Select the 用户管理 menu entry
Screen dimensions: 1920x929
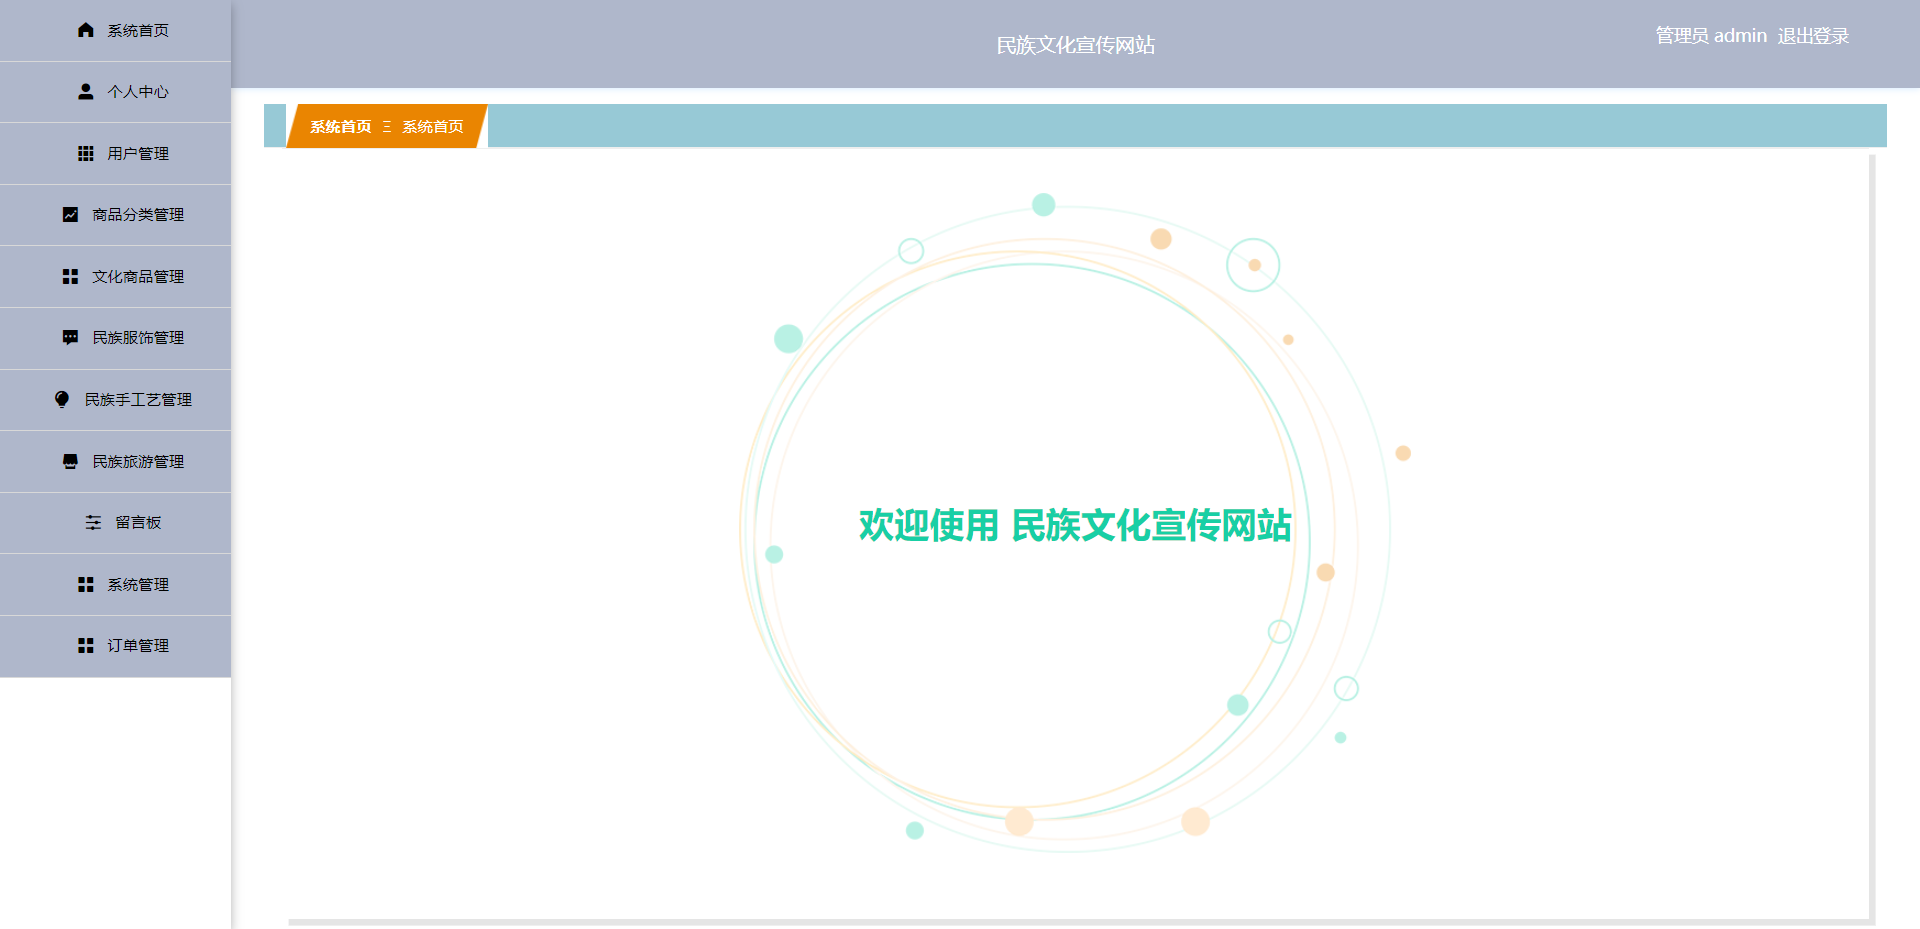[x=115, y=154]
